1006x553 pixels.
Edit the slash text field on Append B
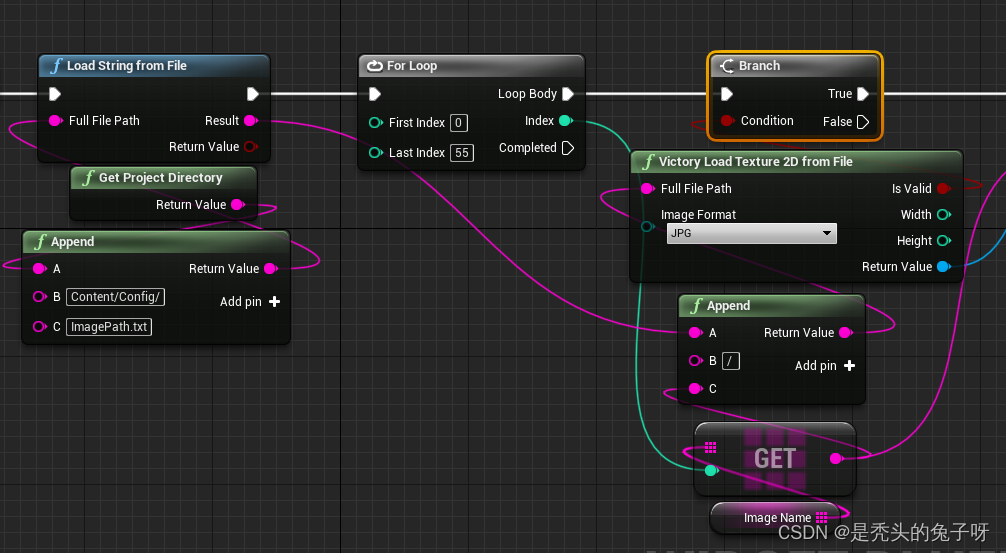click(731, 361)
